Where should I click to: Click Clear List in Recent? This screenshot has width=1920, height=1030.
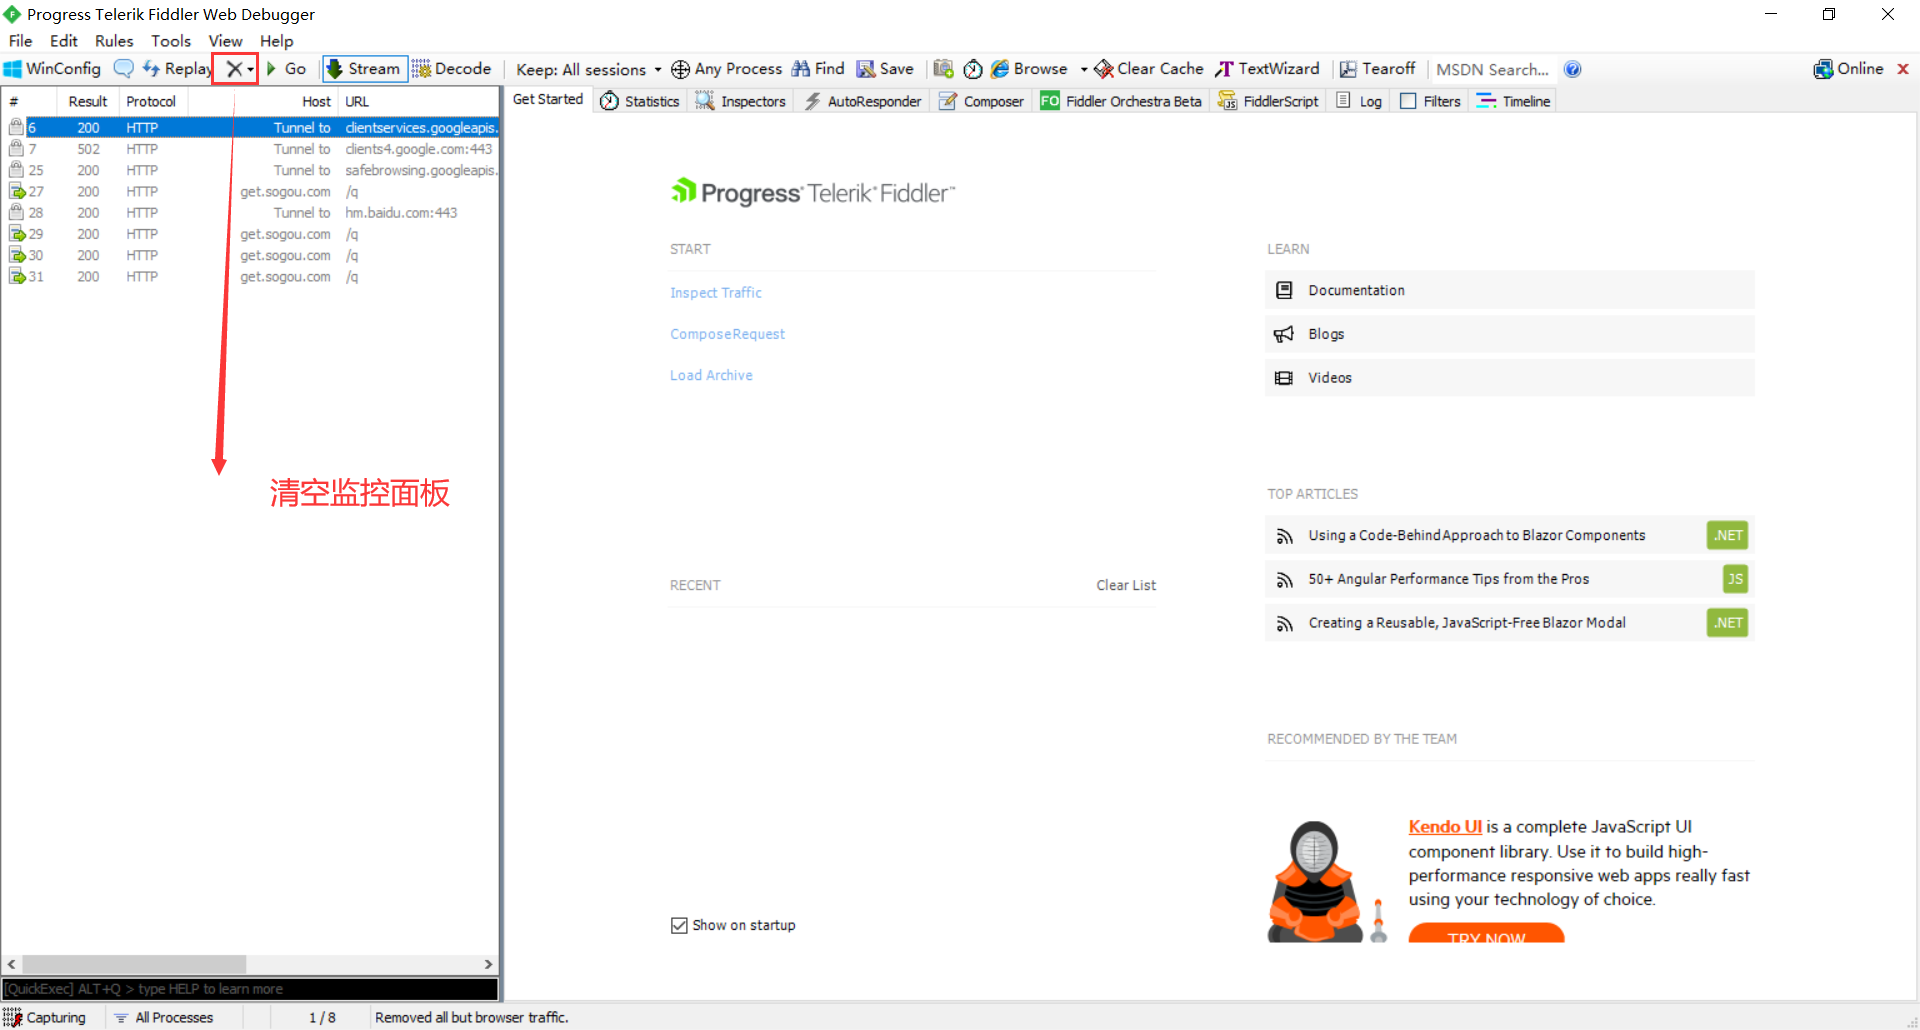(x=1126, y=585)
